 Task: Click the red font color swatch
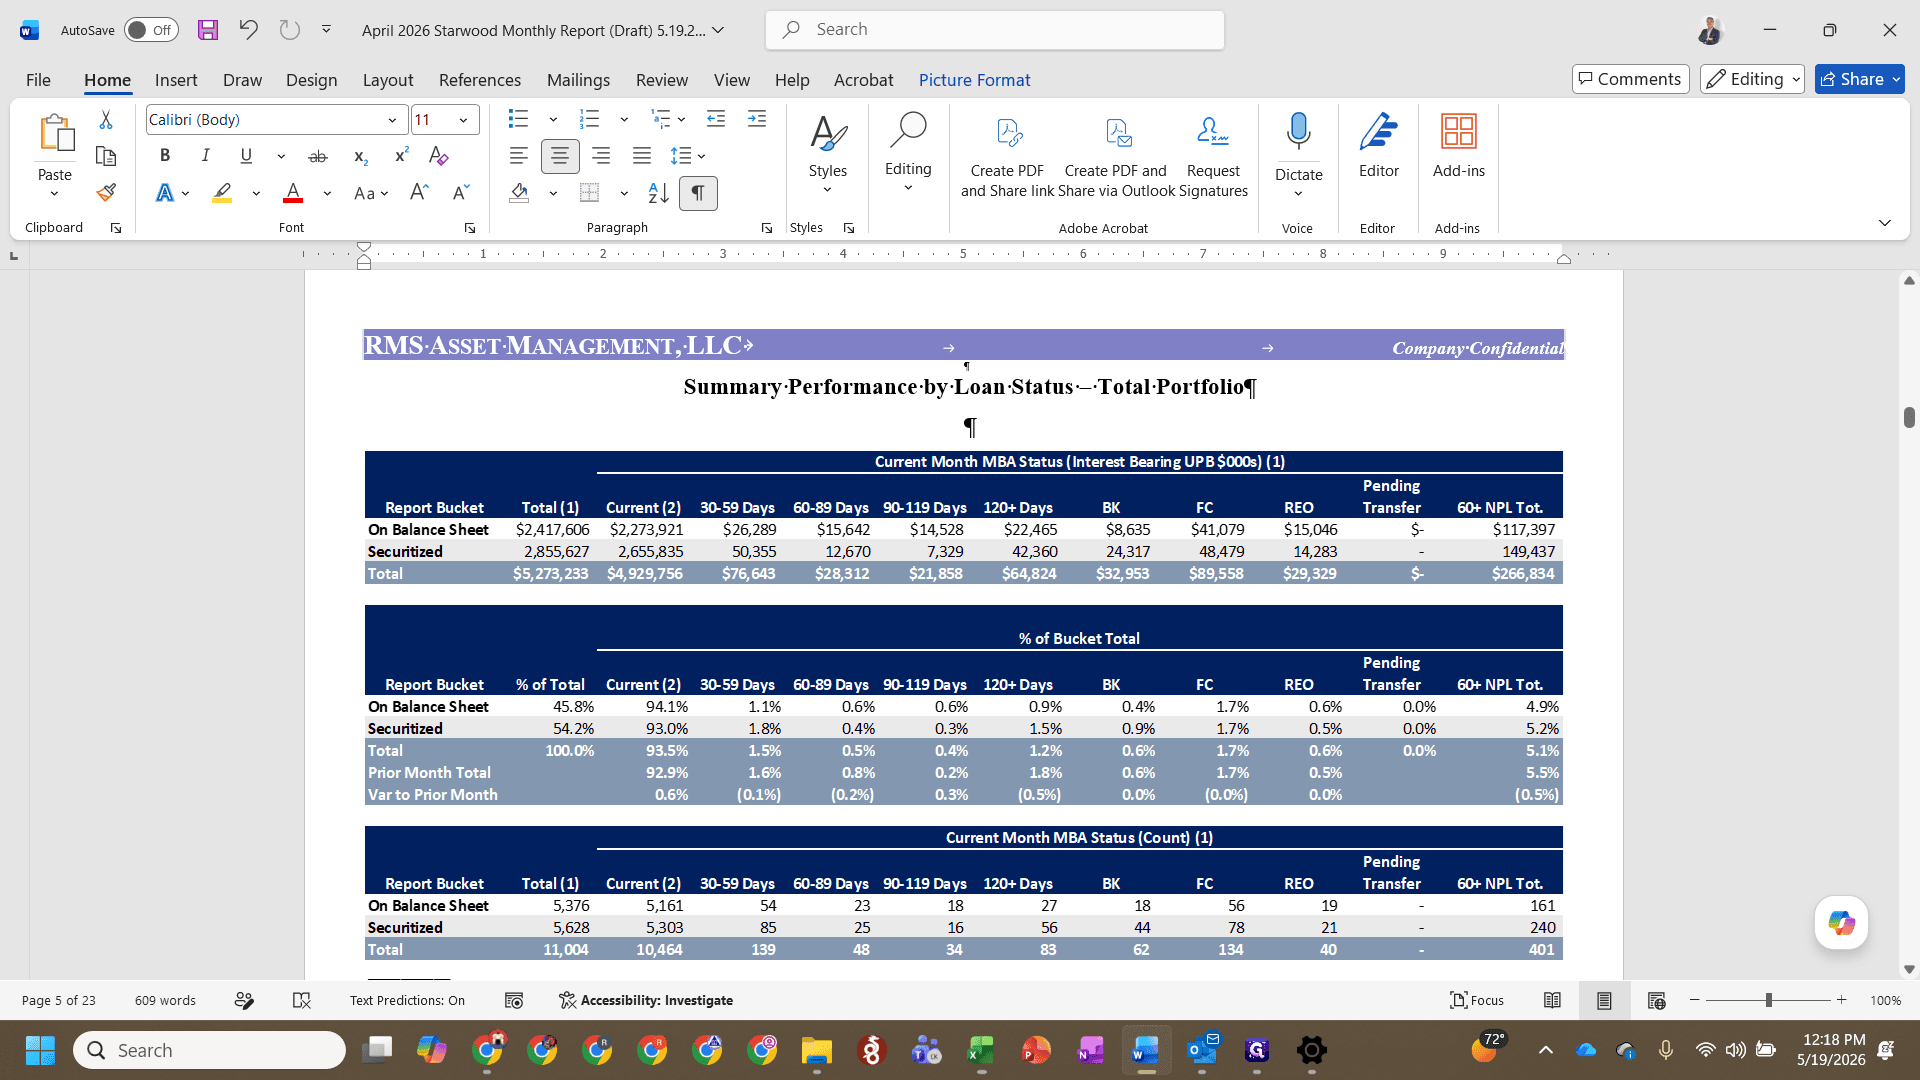pyautogui.click(x=293, y=193)
